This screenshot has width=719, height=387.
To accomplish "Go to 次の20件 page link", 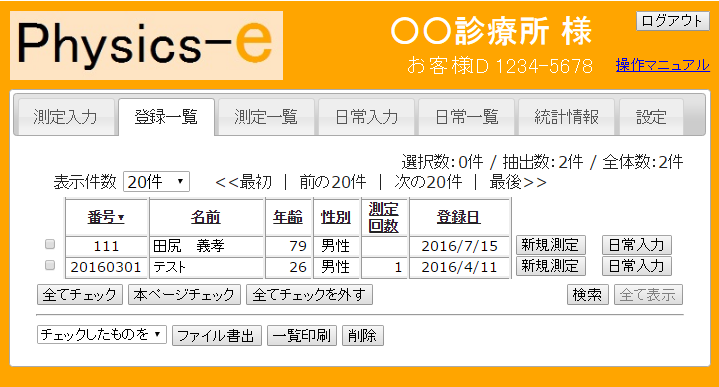I will point(428,182).
